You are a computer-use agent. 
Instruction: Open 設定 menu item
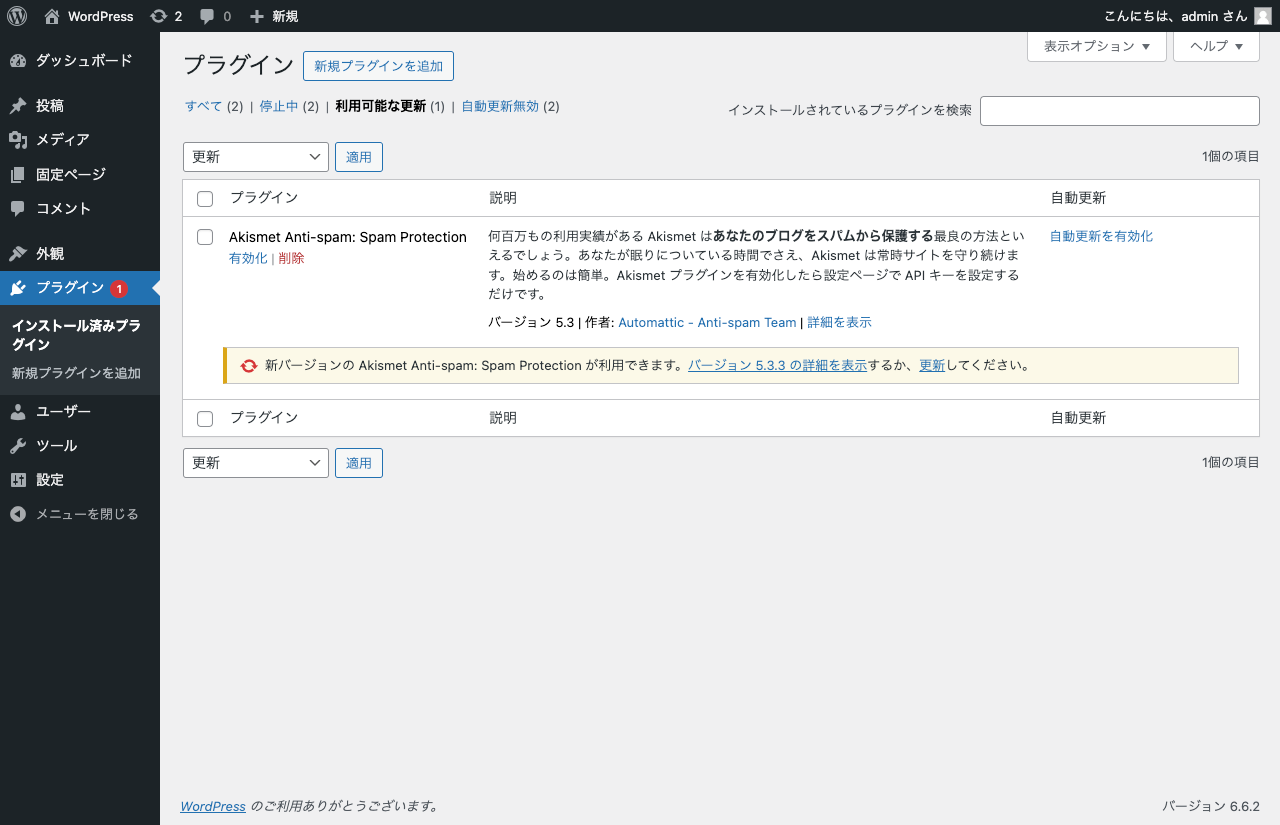pos(80,480)
